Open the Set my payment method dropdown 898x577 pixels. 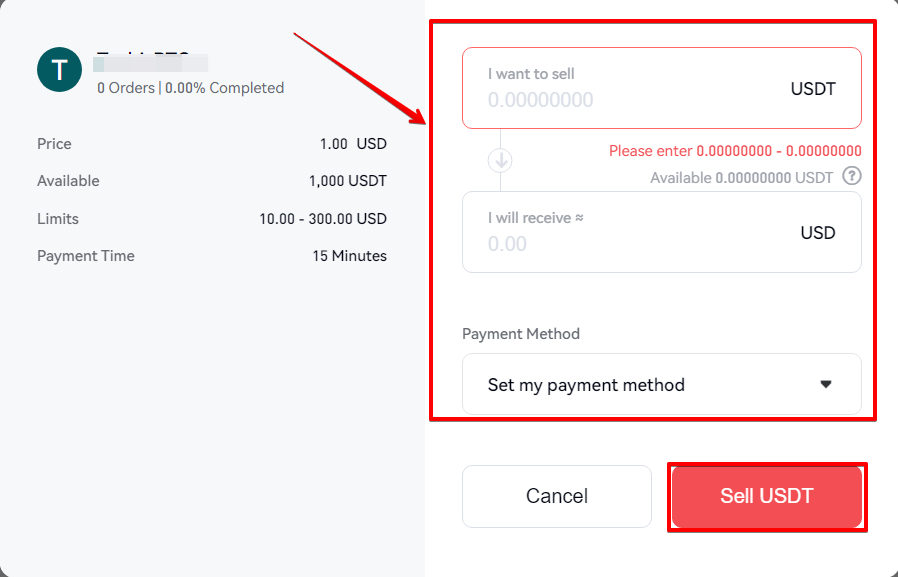click(x=661, y=384)
